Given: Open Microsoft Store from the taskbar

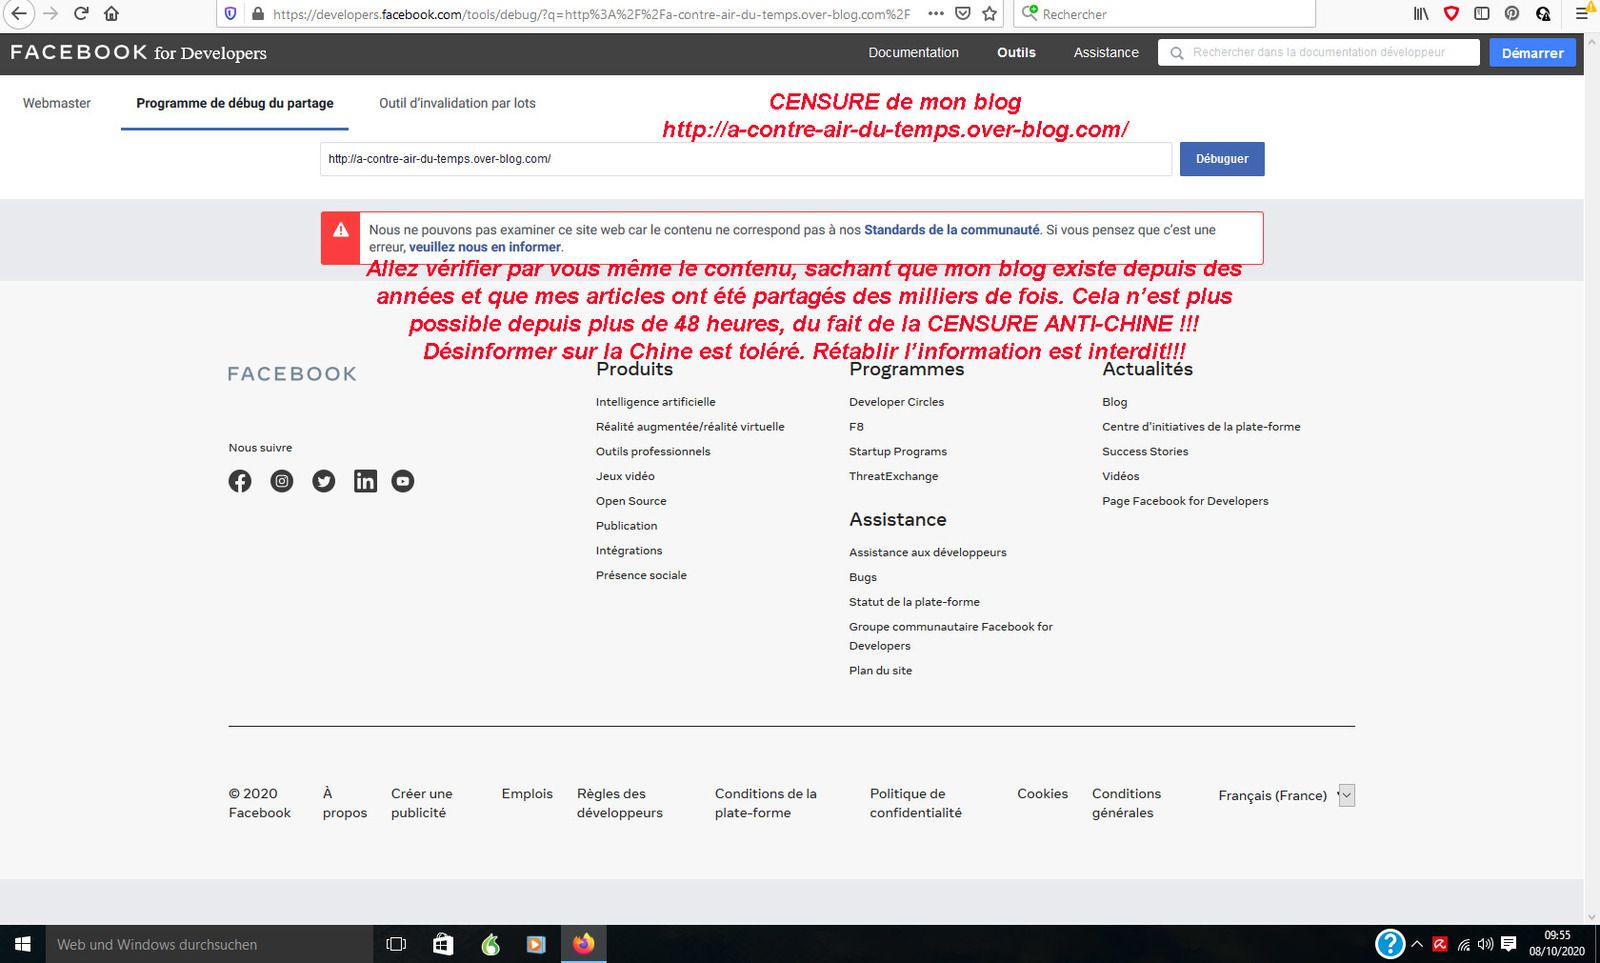Looking at the screenshot, I should pyautogui.click(x=443, y=944).
